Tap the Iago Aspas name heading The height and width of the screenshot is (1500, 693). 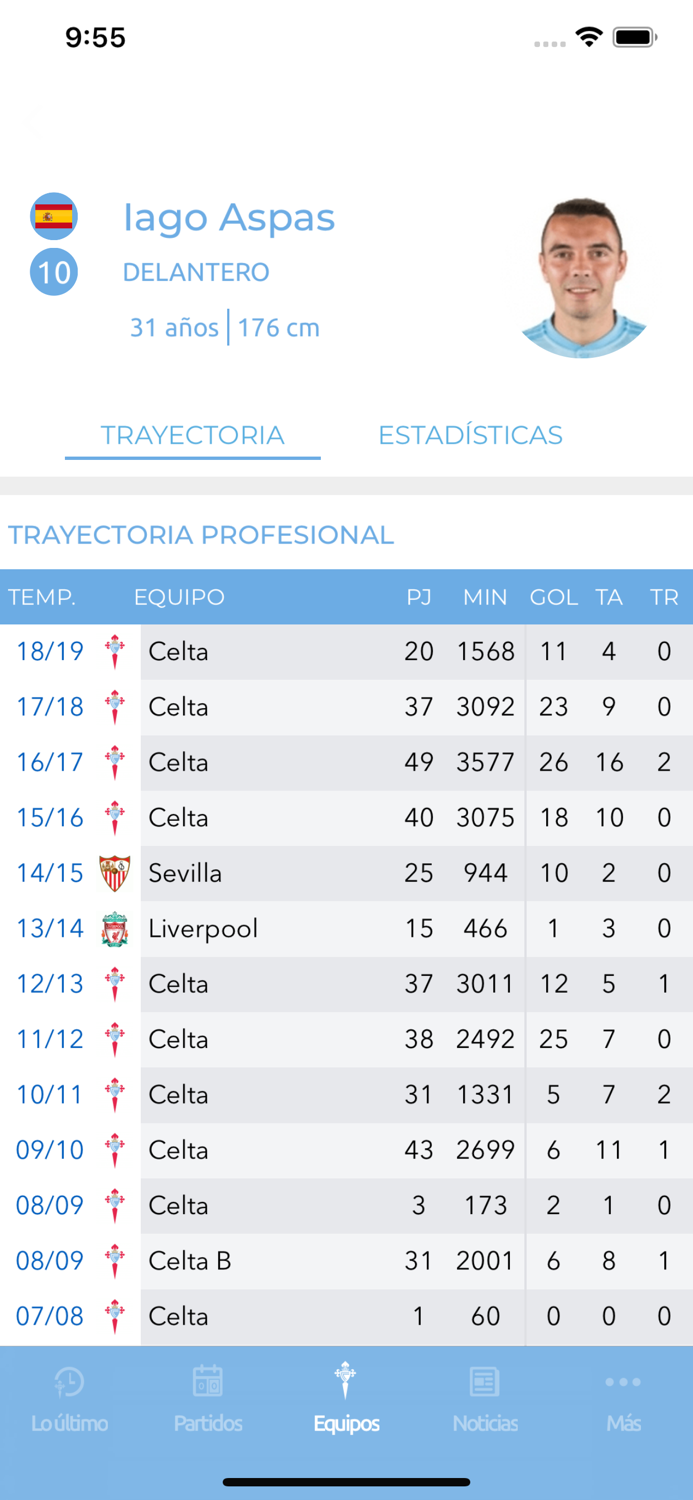point(229,218)
